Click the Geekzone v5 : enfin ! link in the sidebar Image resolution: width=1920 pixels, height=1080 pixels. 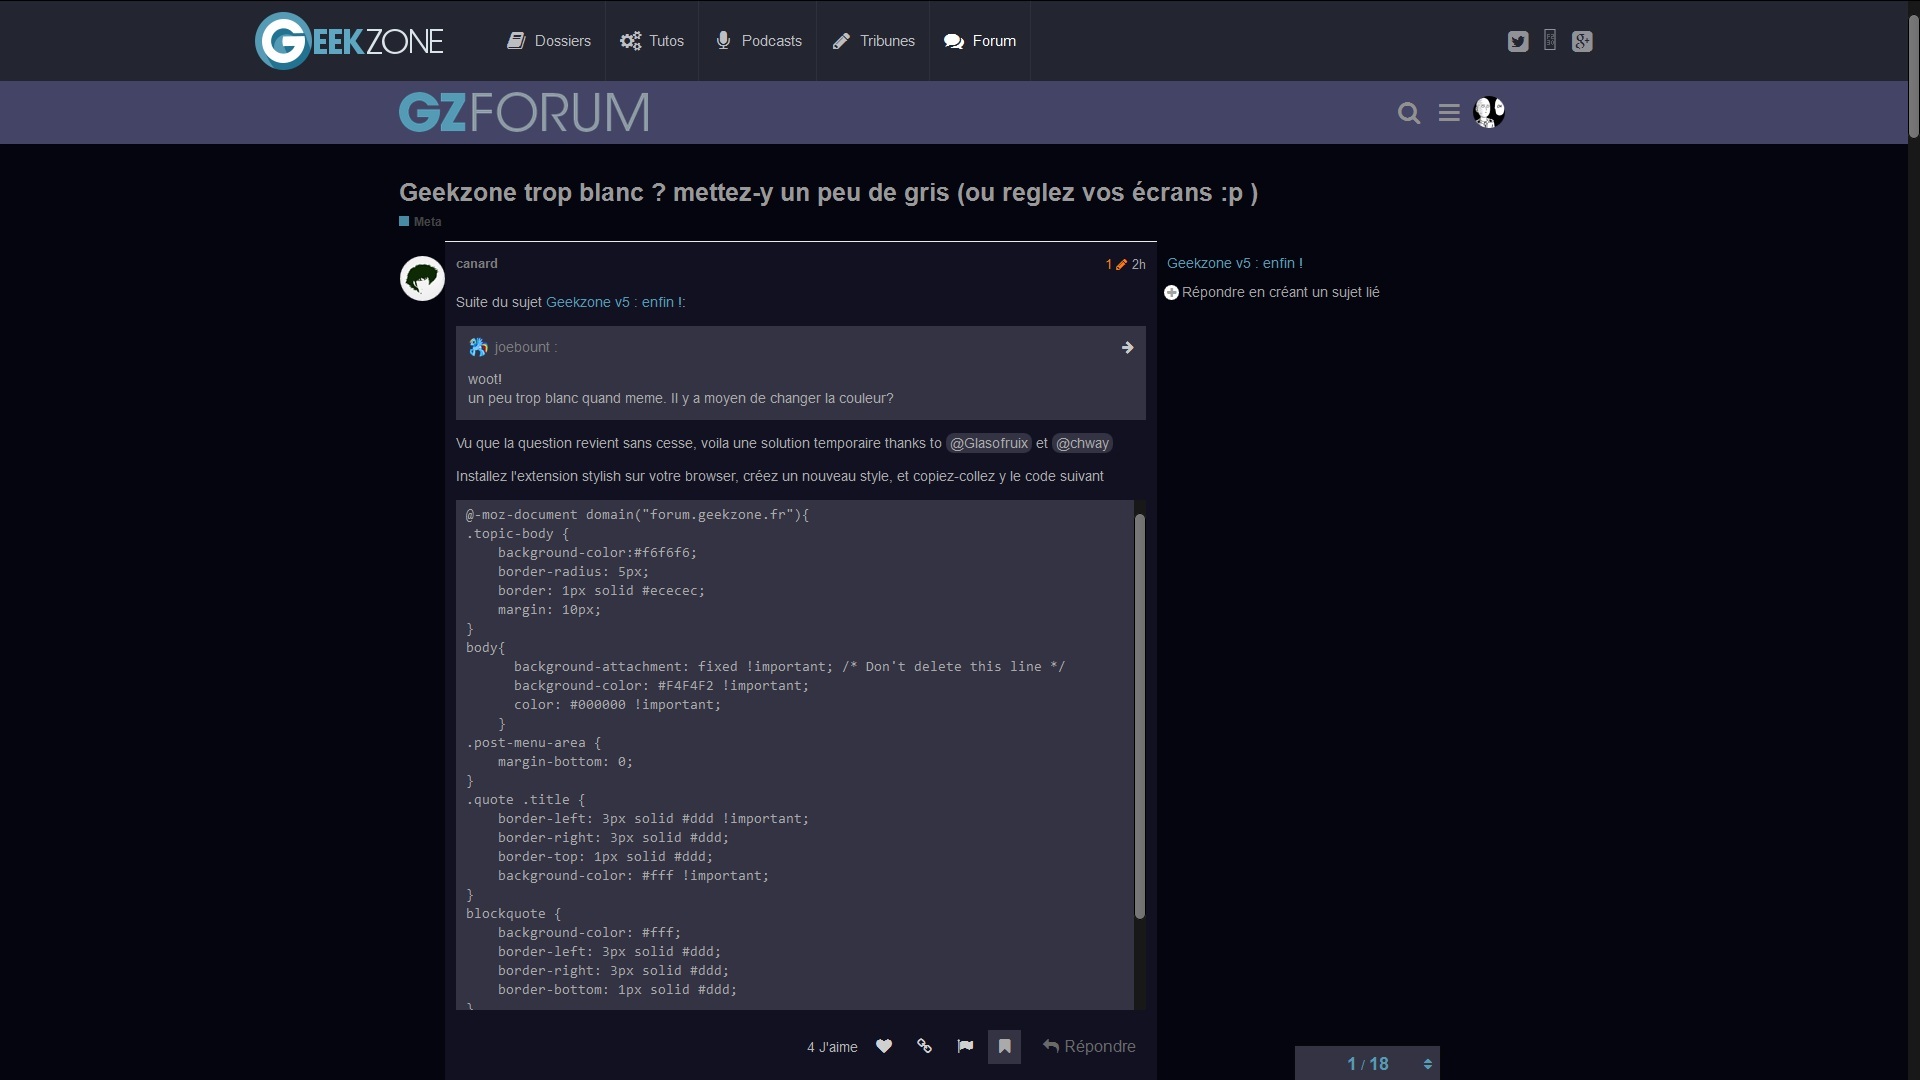tap(1234, 263)
